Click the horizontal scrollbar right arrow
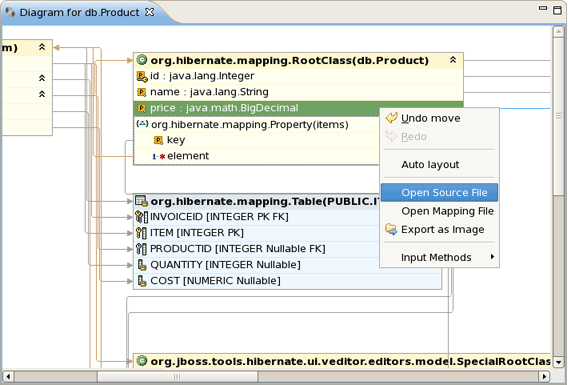568x385 pixels. [544, 377]
